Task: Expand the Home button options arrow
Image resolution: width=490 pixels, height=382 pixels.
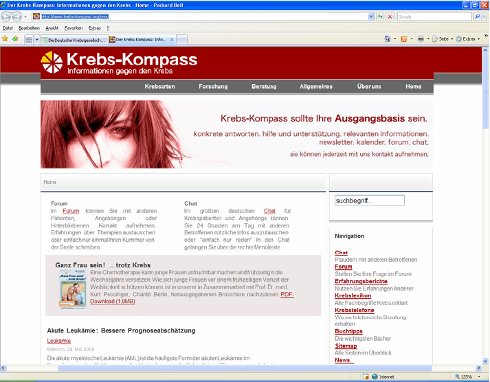Action: [x=395, y=39]
